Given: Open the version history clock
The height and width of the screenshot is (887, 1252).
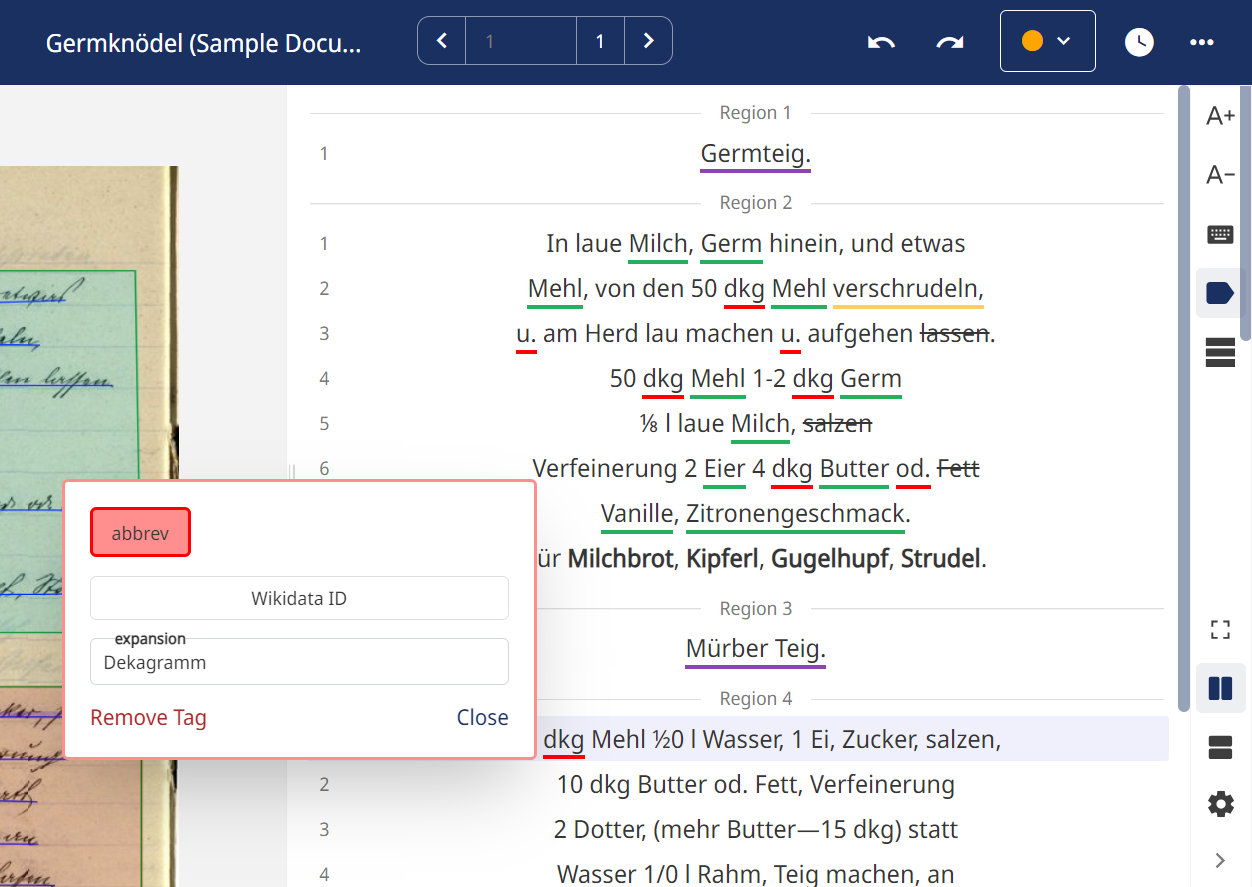Looking at the screenshot, I should [1139, 42].
